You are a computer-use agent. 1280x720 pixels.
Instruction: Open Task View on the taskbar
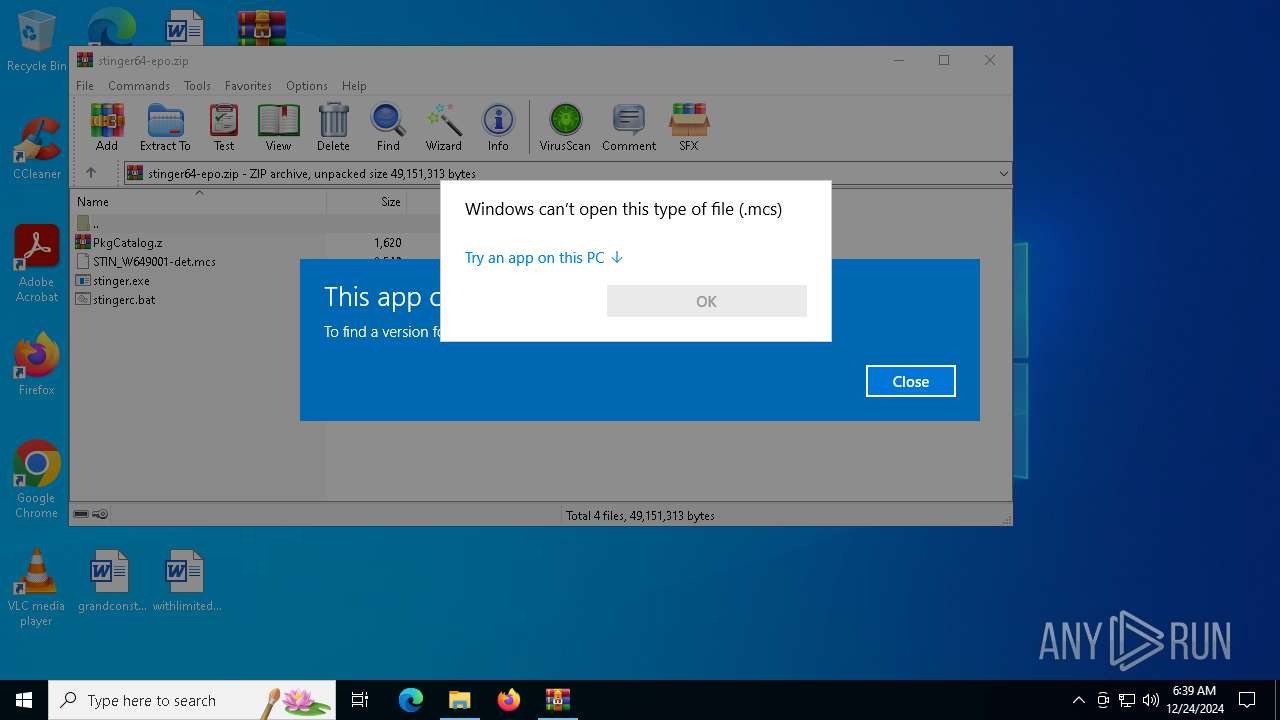tap(360, 700)
